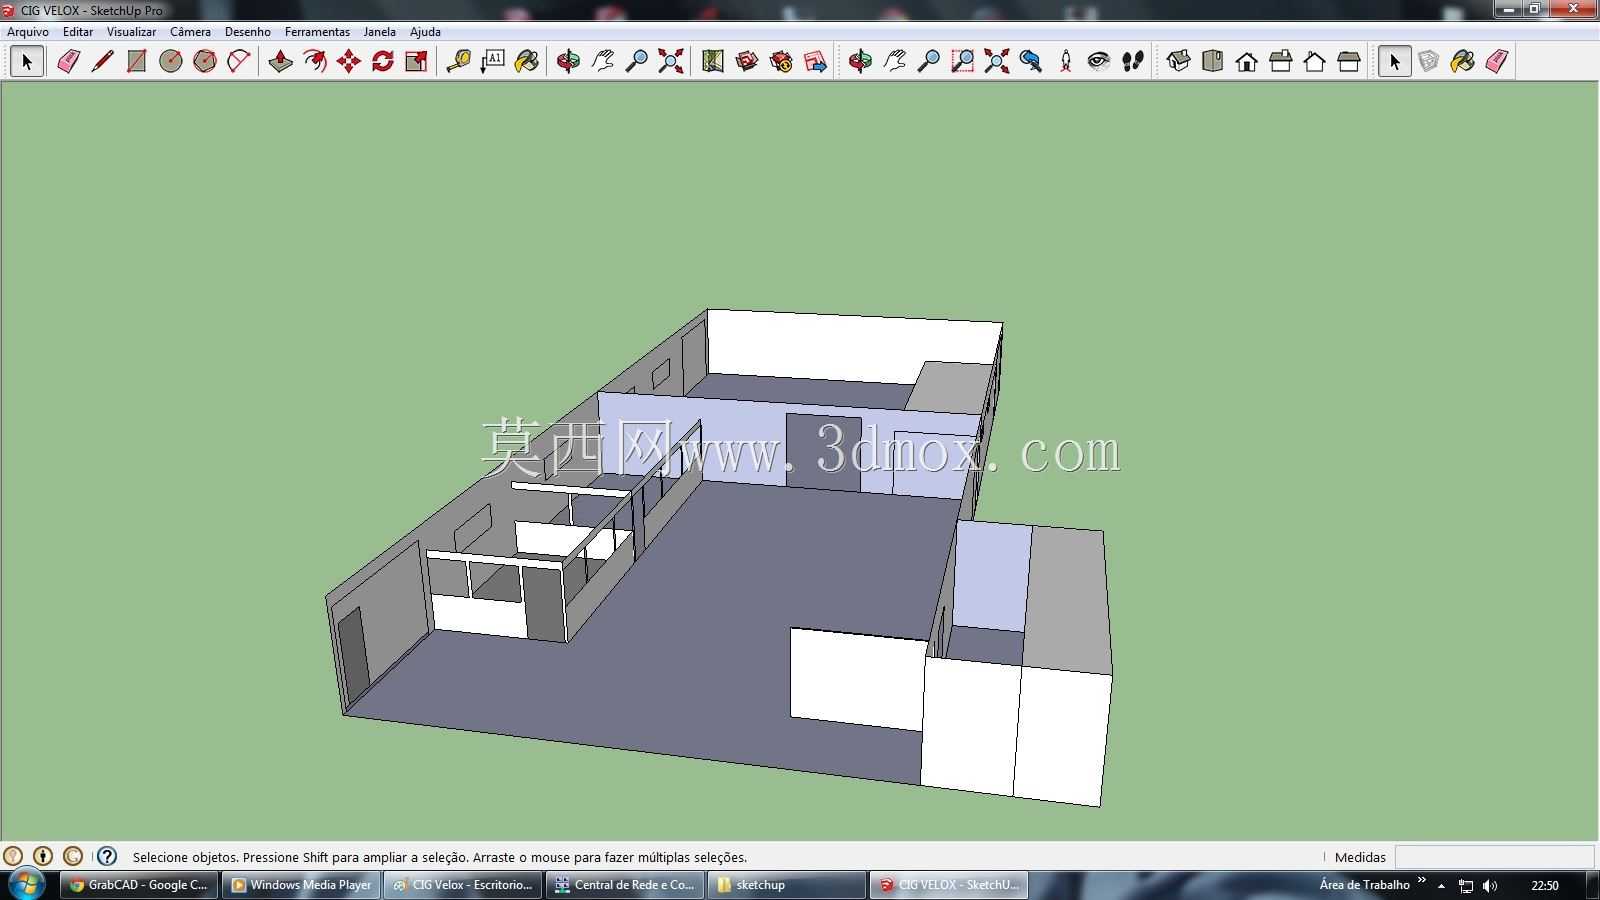Select the pink Eraser tool beside the Line pencil

click(x=68, y=61)
